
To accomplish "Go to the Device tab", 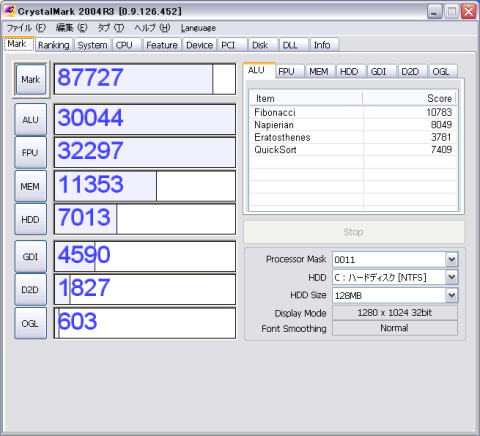I will [x=199, y=45].
